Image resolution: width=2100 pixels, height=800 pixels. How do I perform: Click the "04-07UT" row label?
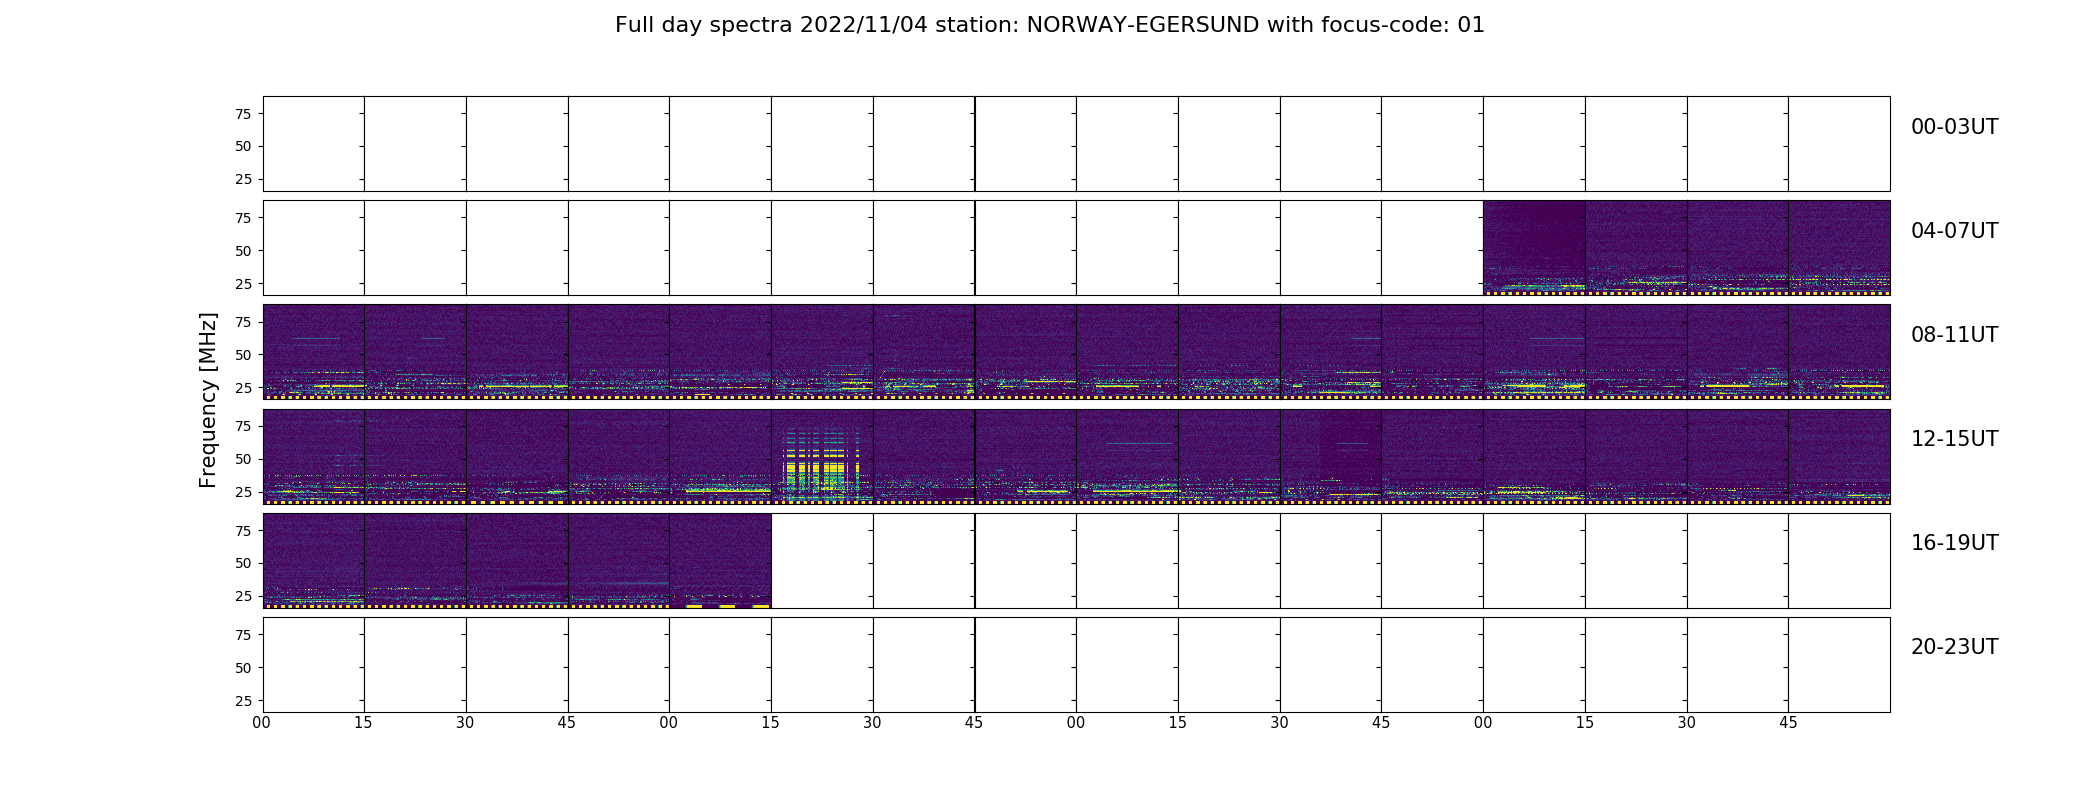1954,231
